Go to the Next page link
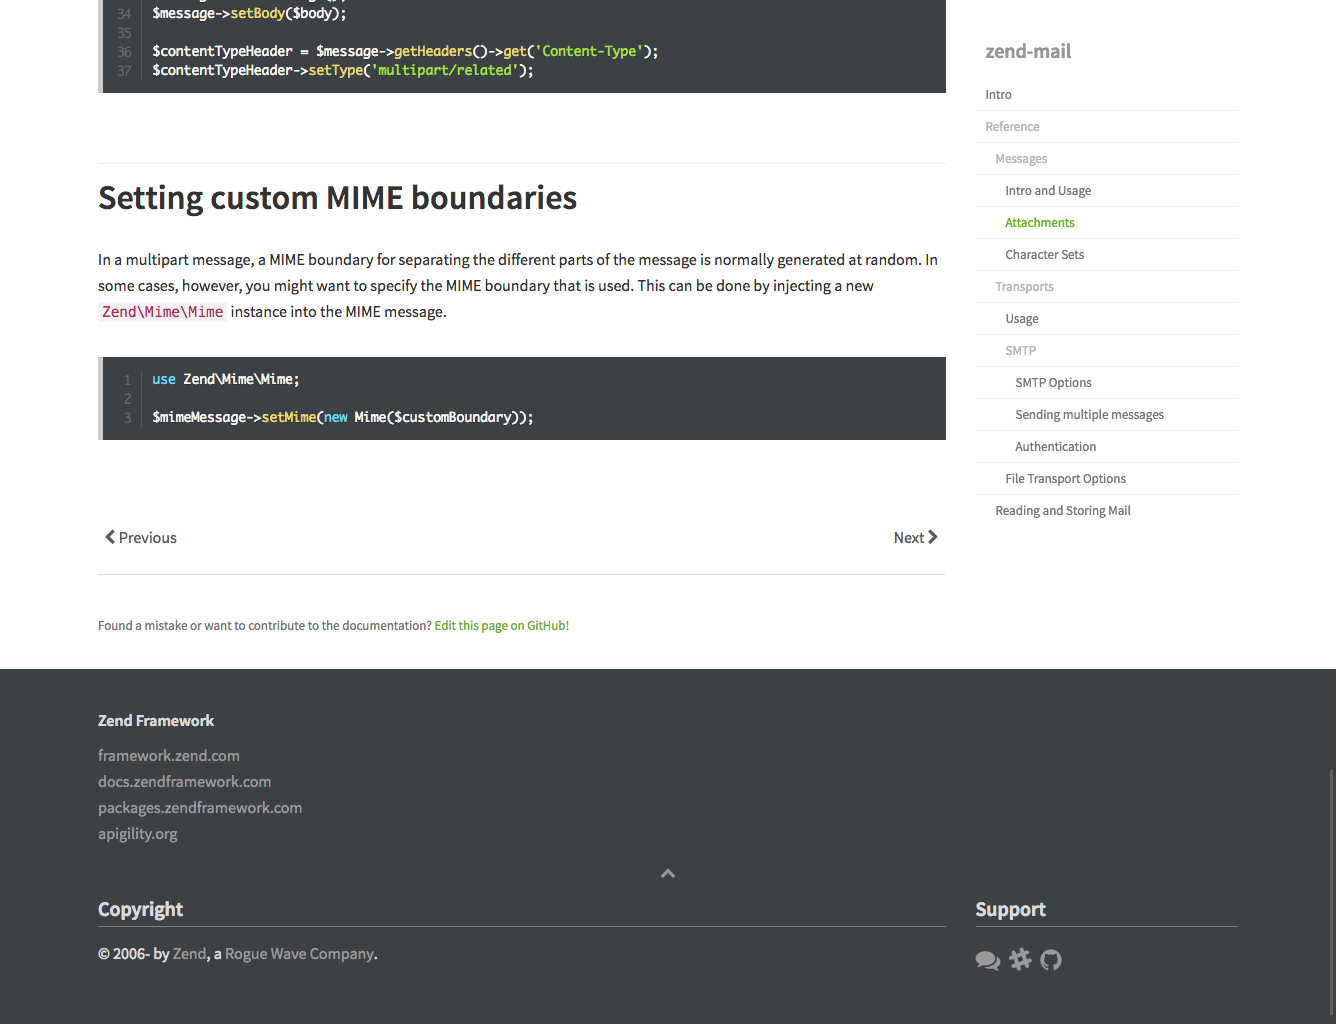Viewport: 1336px width, 1024px height. 916,538
